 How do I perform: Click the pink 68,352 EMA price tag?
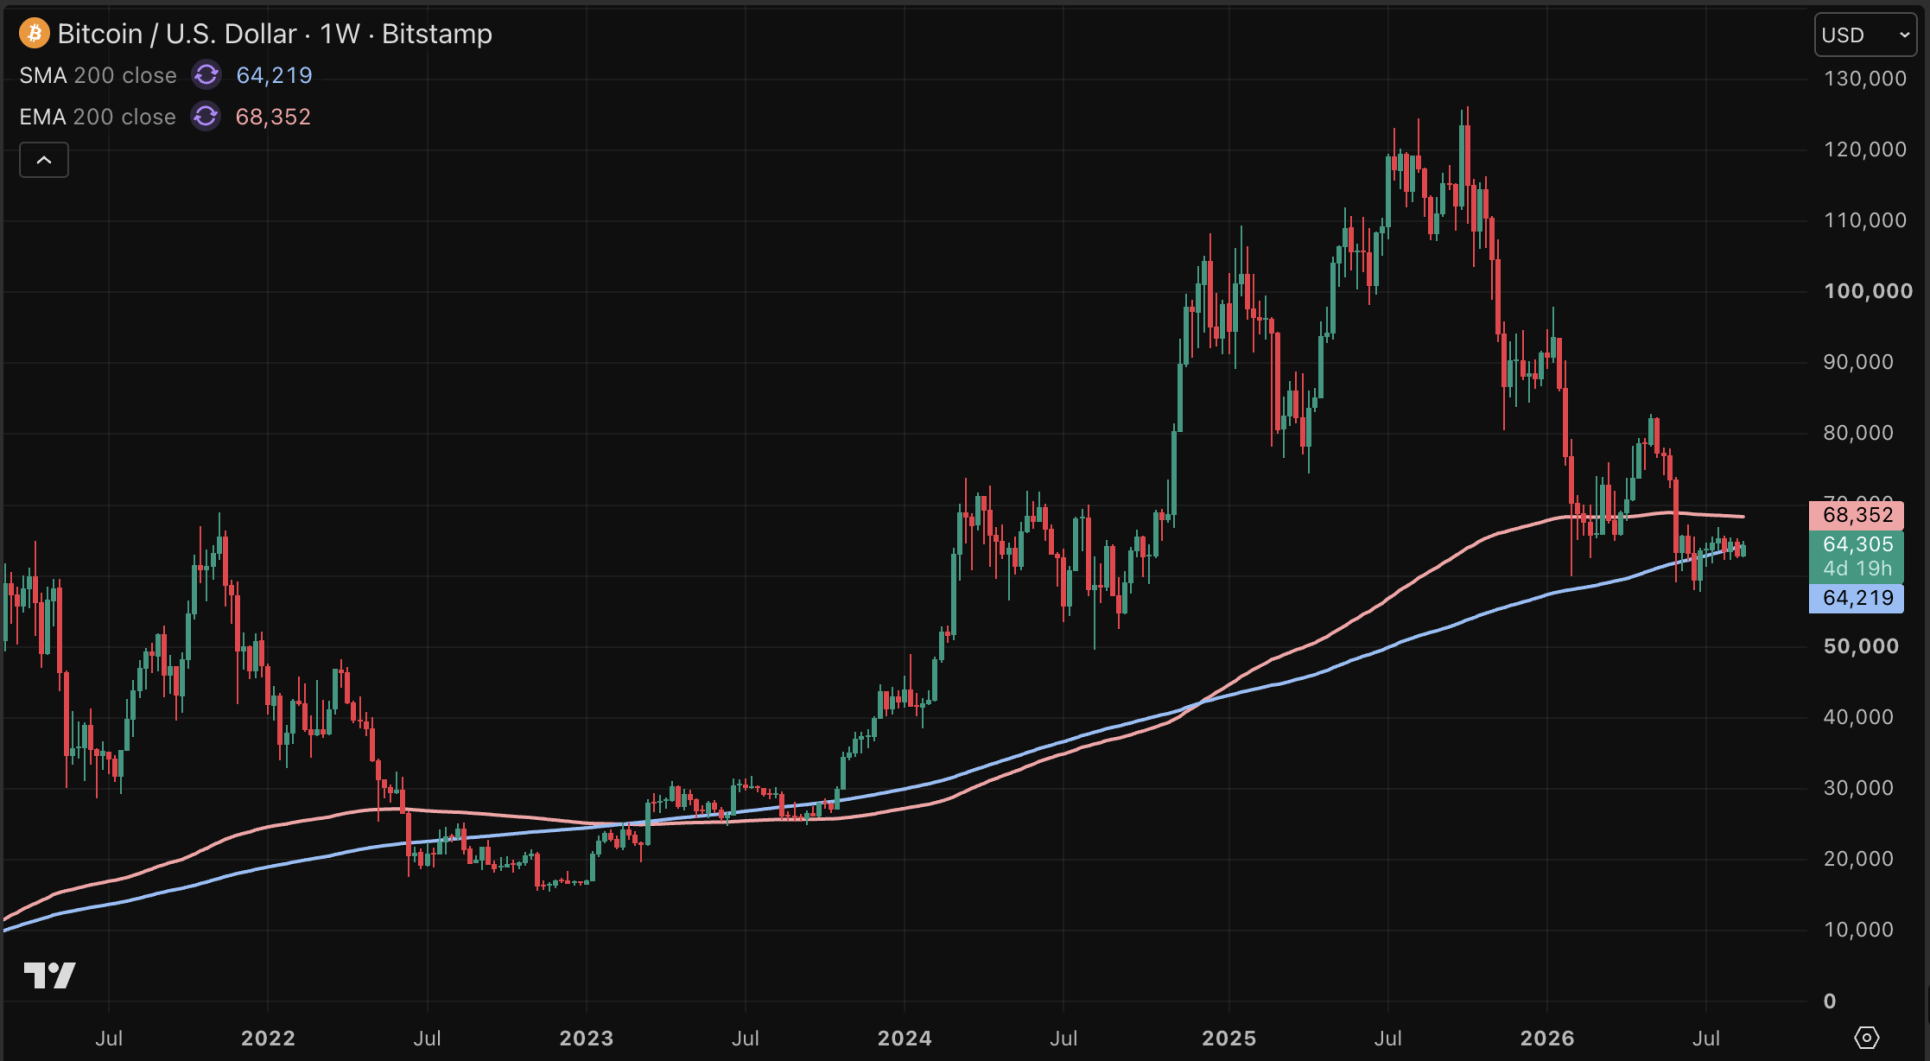pos(1857,515)
